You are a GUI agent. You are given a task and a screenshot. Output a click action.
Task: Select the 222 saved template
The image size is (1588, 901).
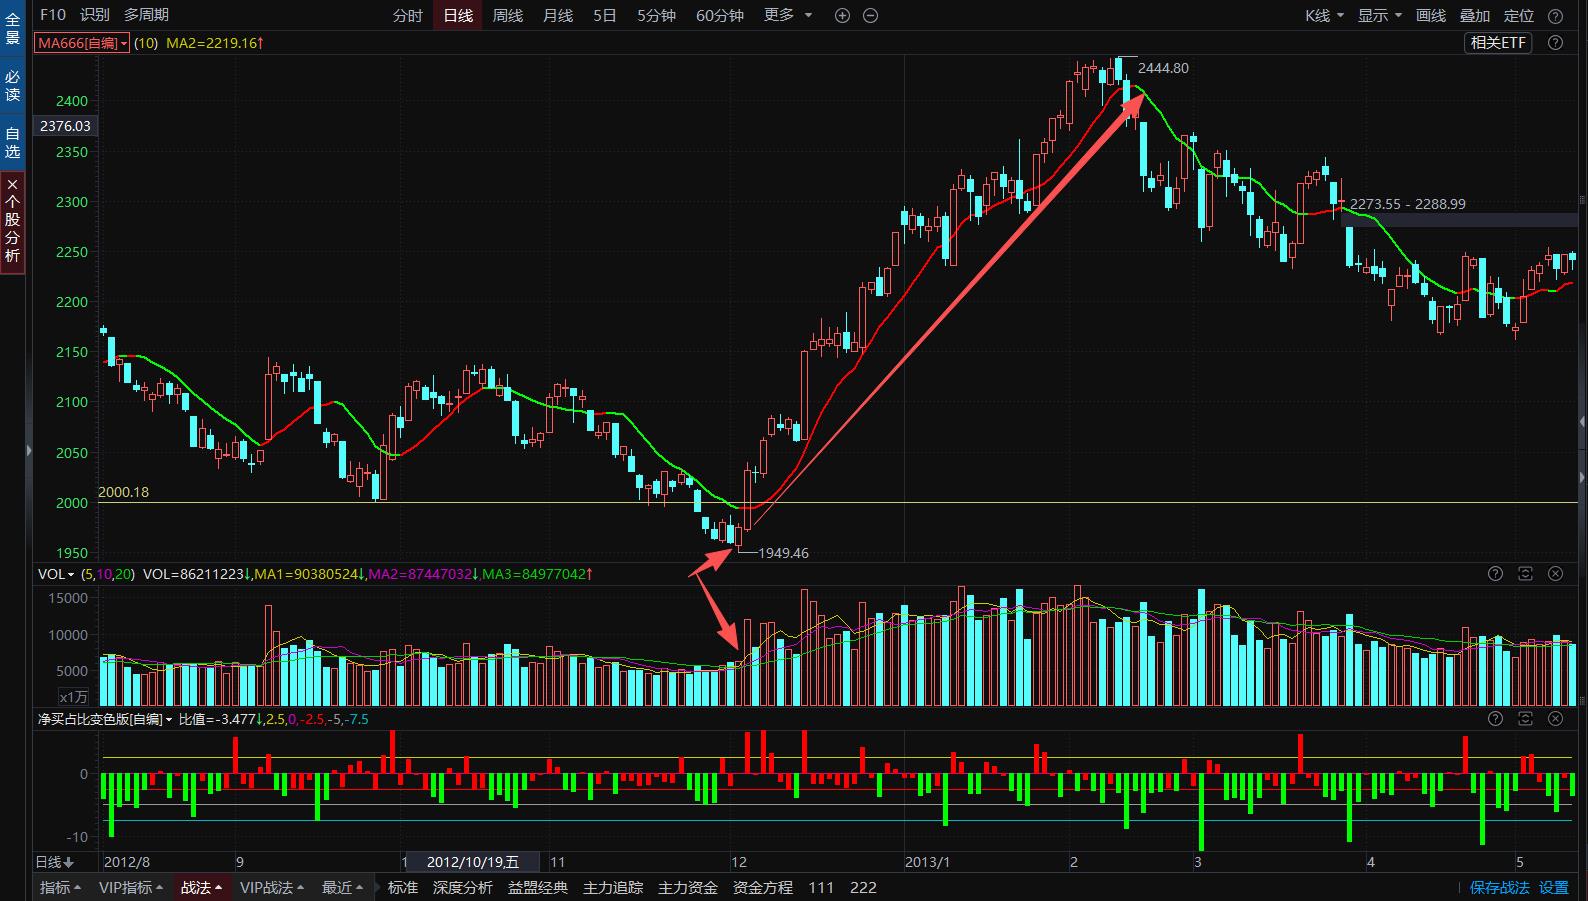(863, 888)
